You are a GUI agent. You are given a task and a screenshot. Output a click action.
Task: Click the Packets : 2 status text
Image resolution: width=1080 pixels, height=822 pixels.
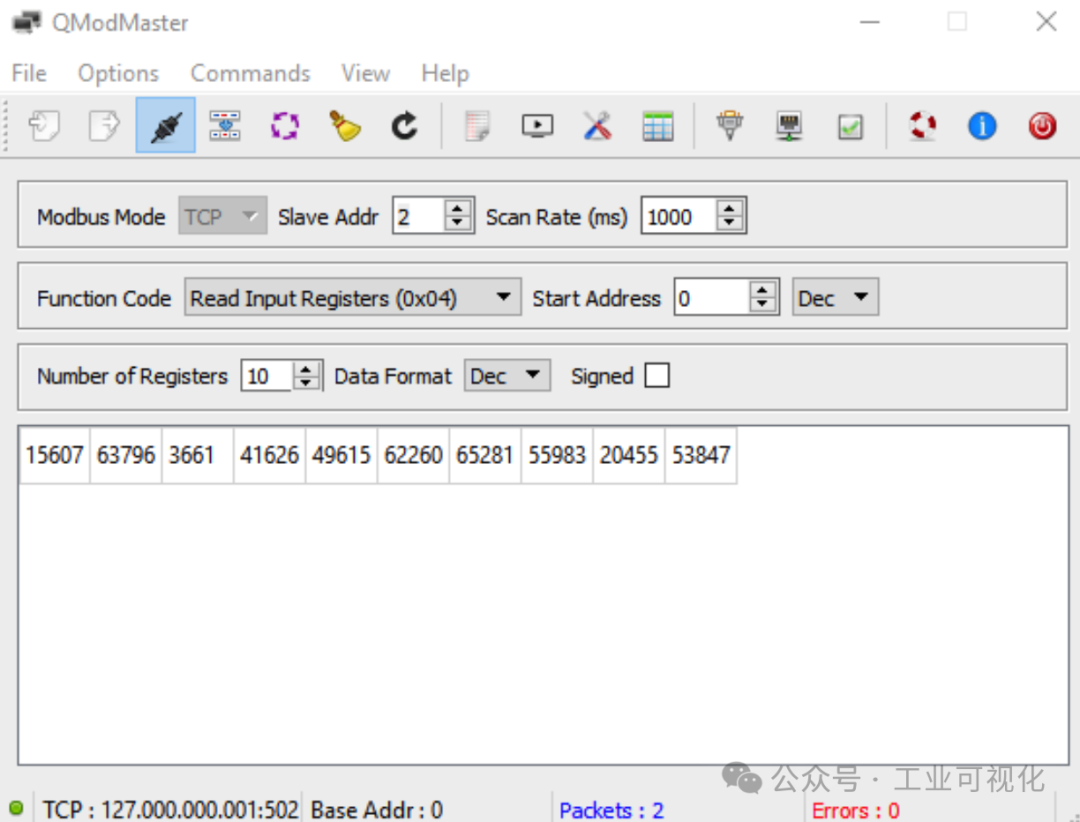612,810
